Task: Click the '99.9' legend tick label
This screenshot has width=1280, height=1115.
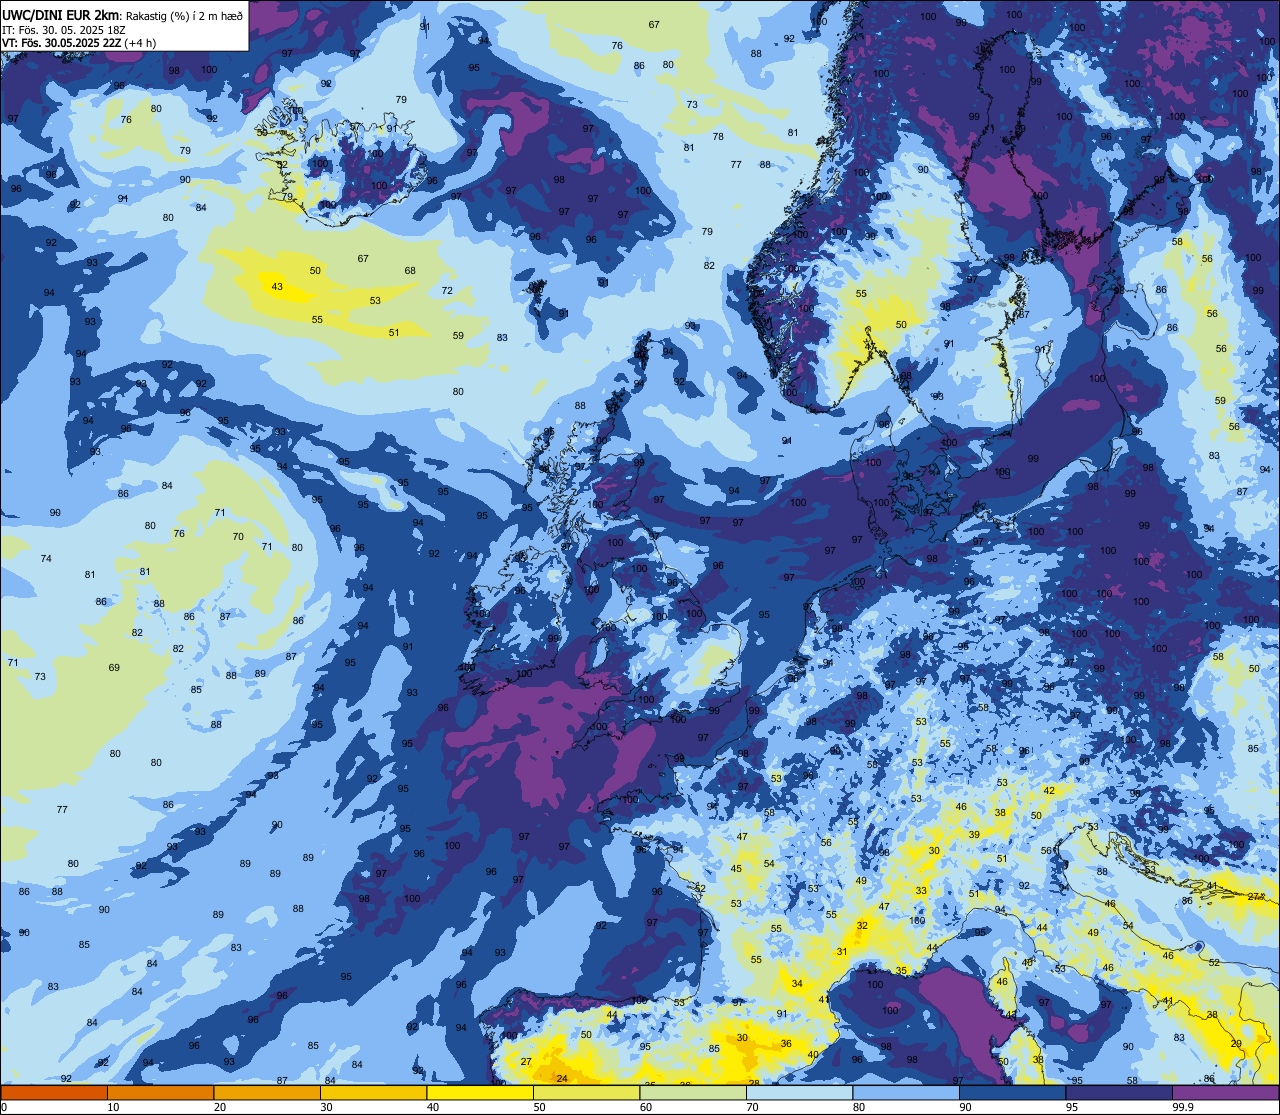Action: tap(1184, 1107)
